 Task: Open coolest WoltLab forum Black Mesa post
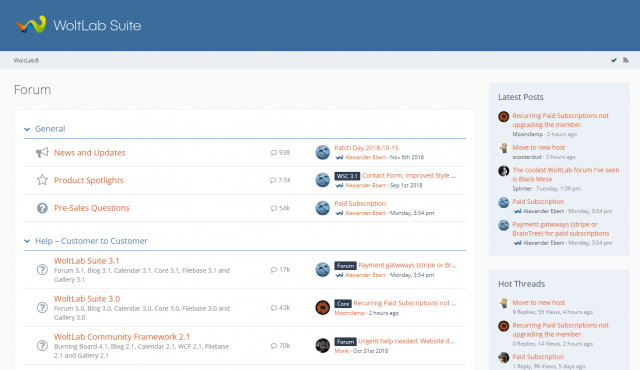coord(566,174)
